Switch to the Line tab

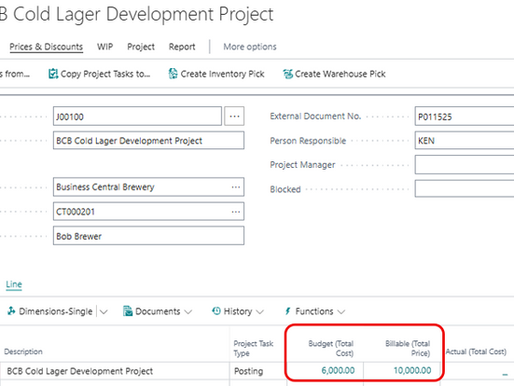pyautogui.click(x=14, y=284)
